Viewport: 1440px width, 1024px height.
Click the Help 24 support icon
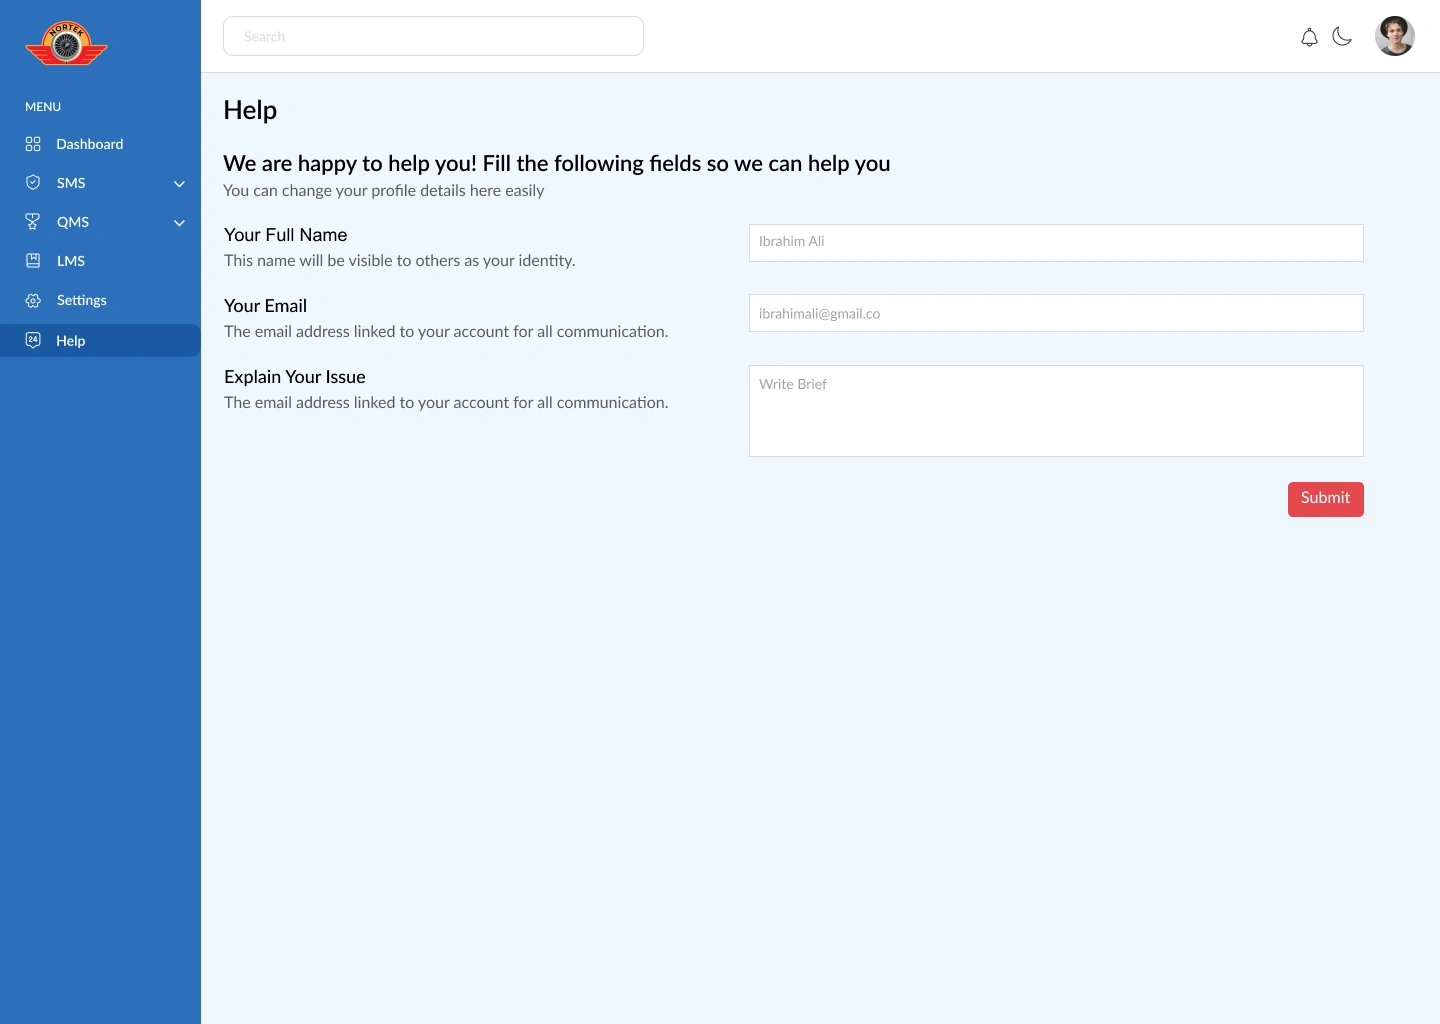[x=33, y=340]
